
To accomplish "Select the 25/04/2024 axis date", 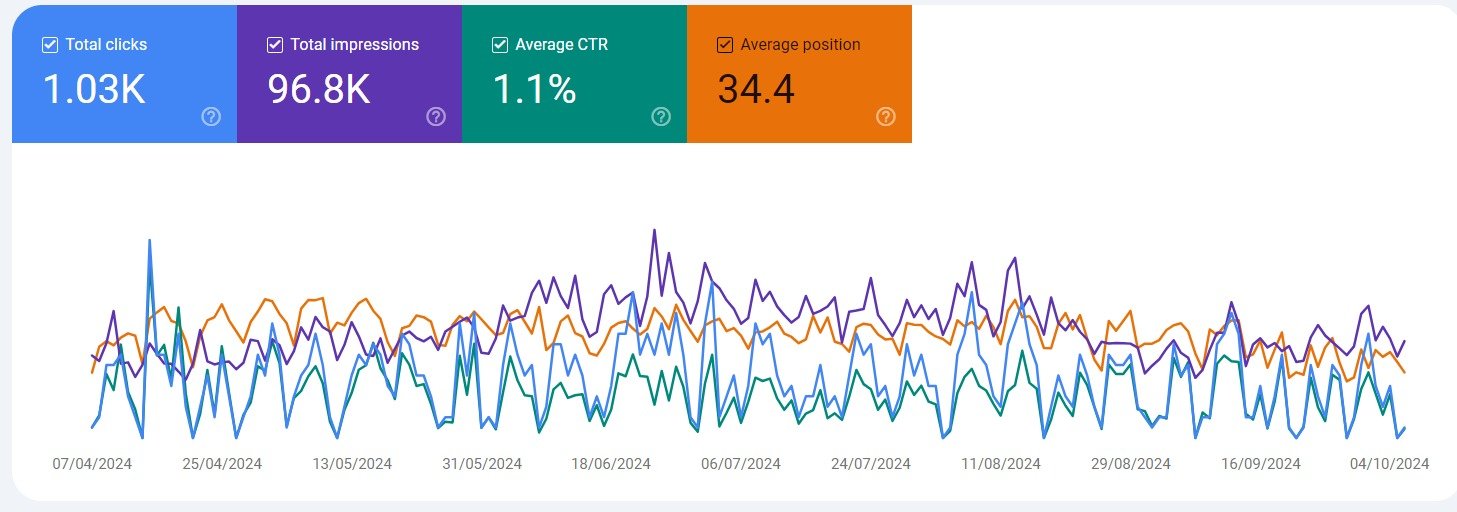I will [222, 464].
